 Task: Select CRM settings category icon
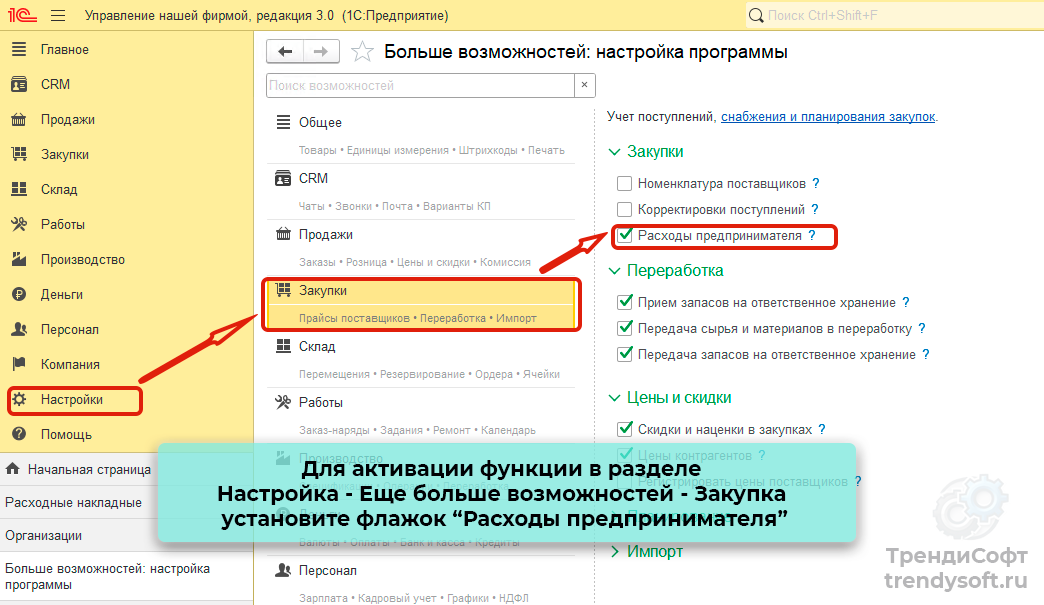pos(284,178)
